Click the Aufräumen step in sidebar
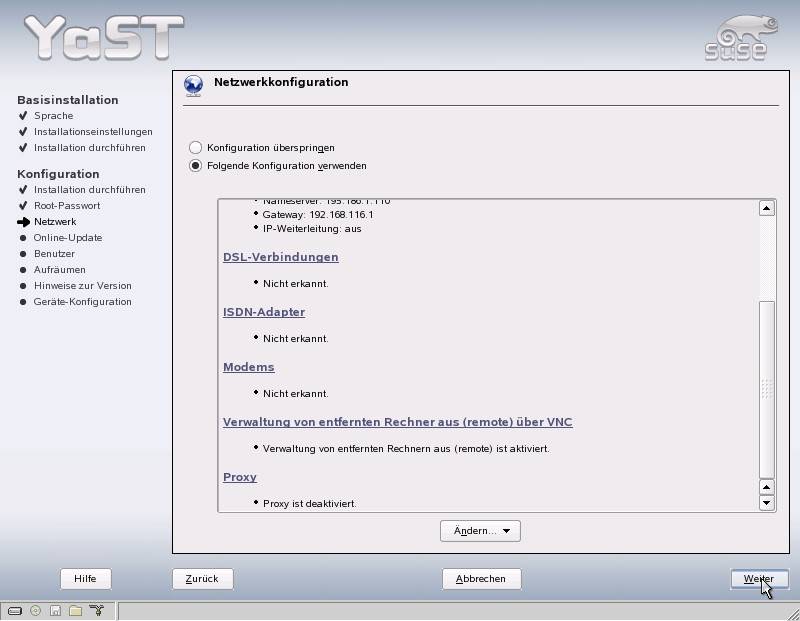Viewport: 800px width, 621px height. (x=60, y=269)
